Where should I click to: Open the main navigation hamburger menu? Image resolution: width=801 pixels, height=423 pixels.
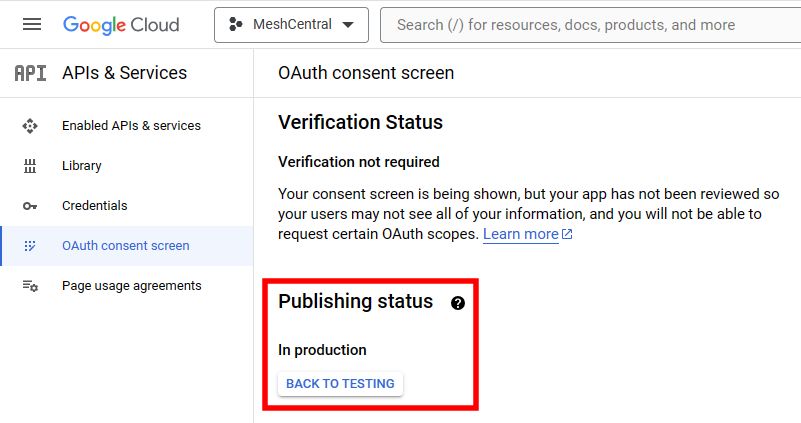[x=32, y=25]
